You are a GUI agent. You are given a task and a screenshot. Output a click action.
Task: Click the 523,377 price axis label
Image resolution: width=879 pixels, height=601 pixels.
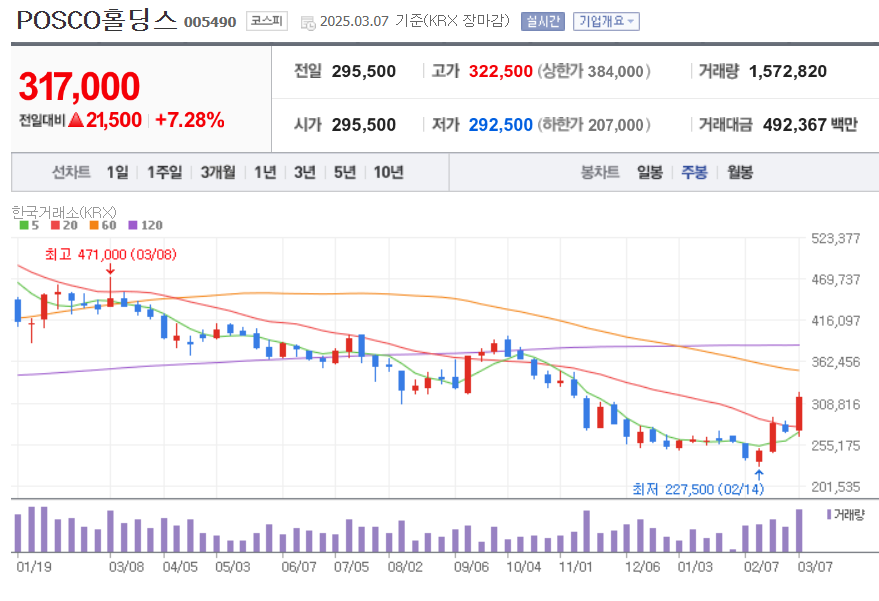point(835,238)
